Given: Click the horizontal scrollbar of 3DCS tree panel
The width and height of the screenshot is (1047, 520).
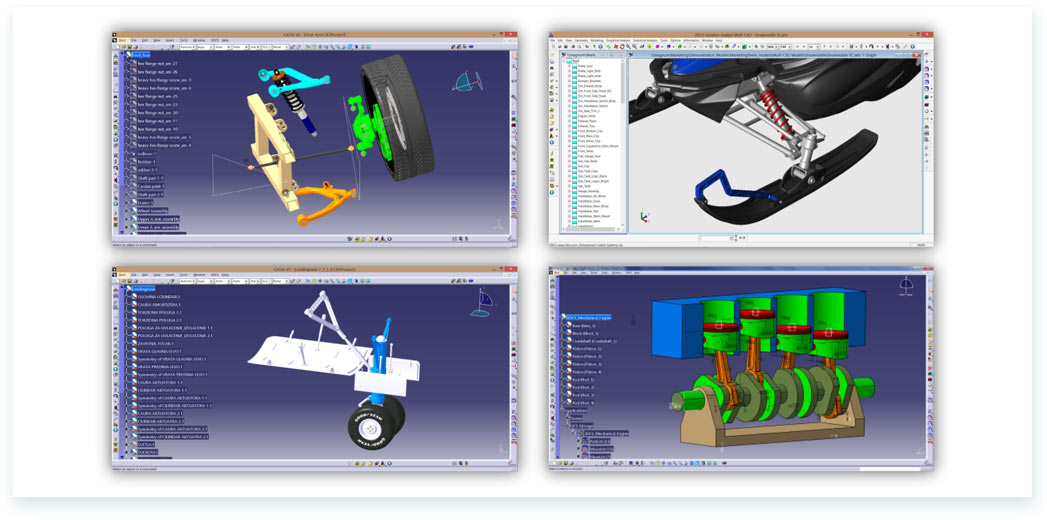Looking at the screenshot, I should coord(590,229).
